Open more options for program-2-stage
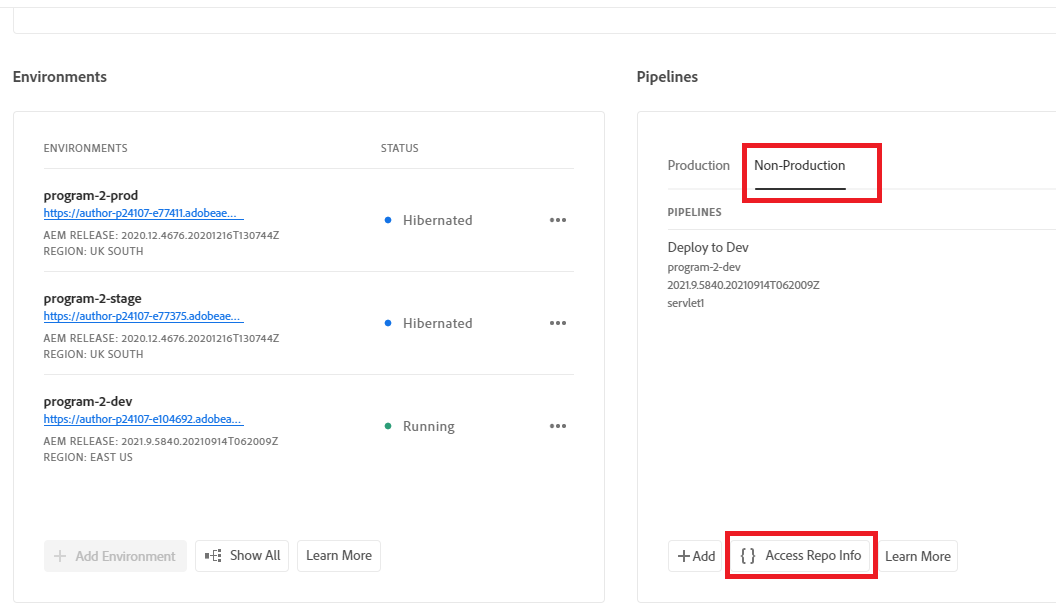Screen dimensions: 1056x605 558,323
